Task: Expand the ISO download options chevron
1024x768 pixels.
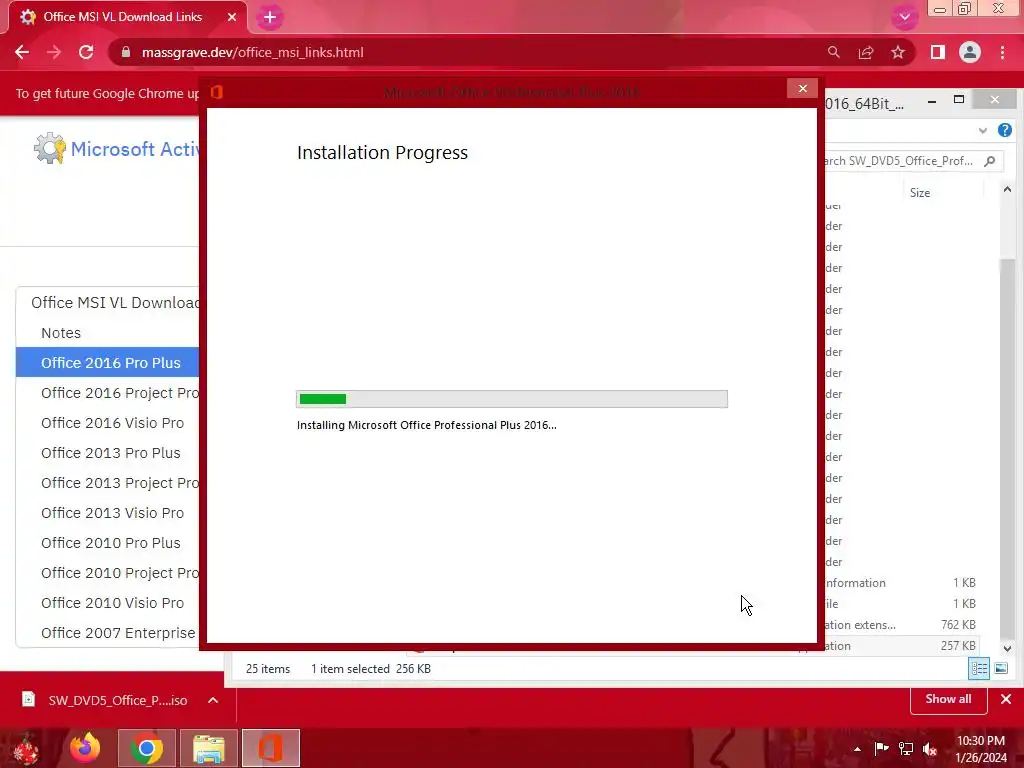Action: (213, 700)
